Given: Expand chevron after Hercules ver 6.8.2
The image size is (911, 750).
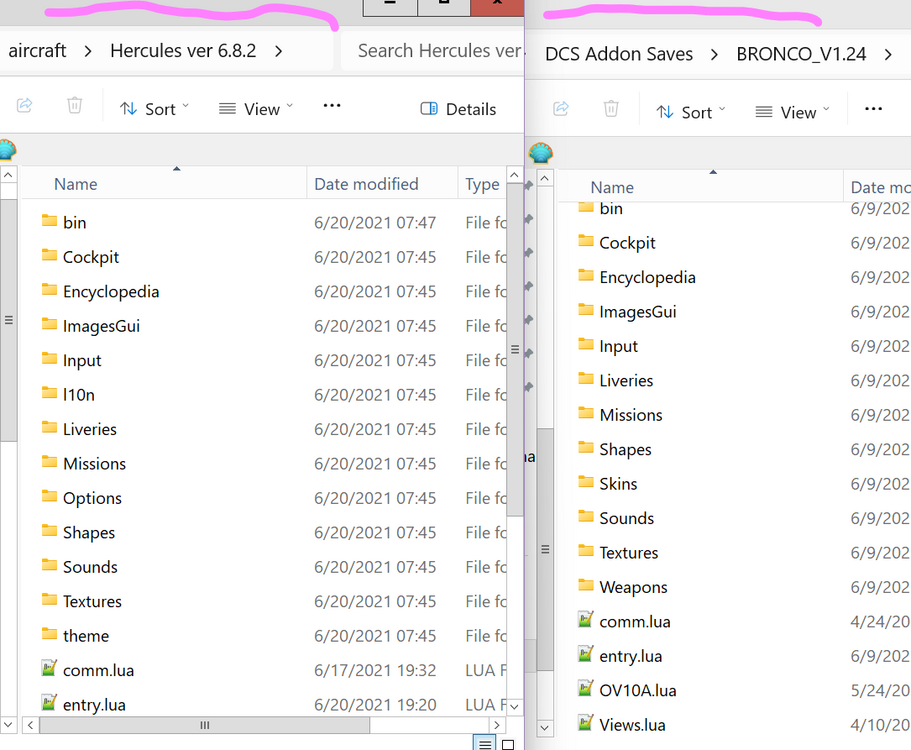Looking at the screenshot, I should coord(278,52).
